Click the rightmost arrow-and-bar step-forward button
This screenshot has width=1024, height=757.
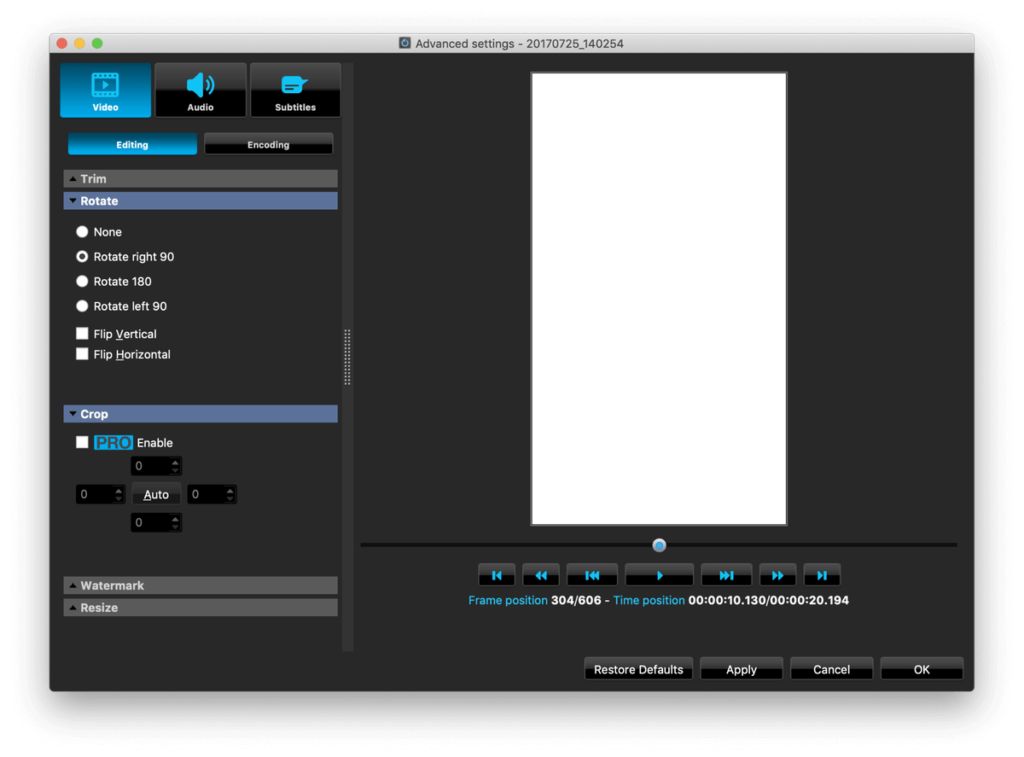pos(822,575)
